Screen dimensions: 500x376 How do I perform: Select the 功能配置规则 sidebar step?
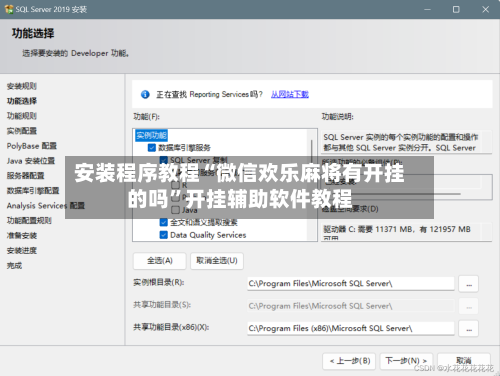[x=29, y=221]
